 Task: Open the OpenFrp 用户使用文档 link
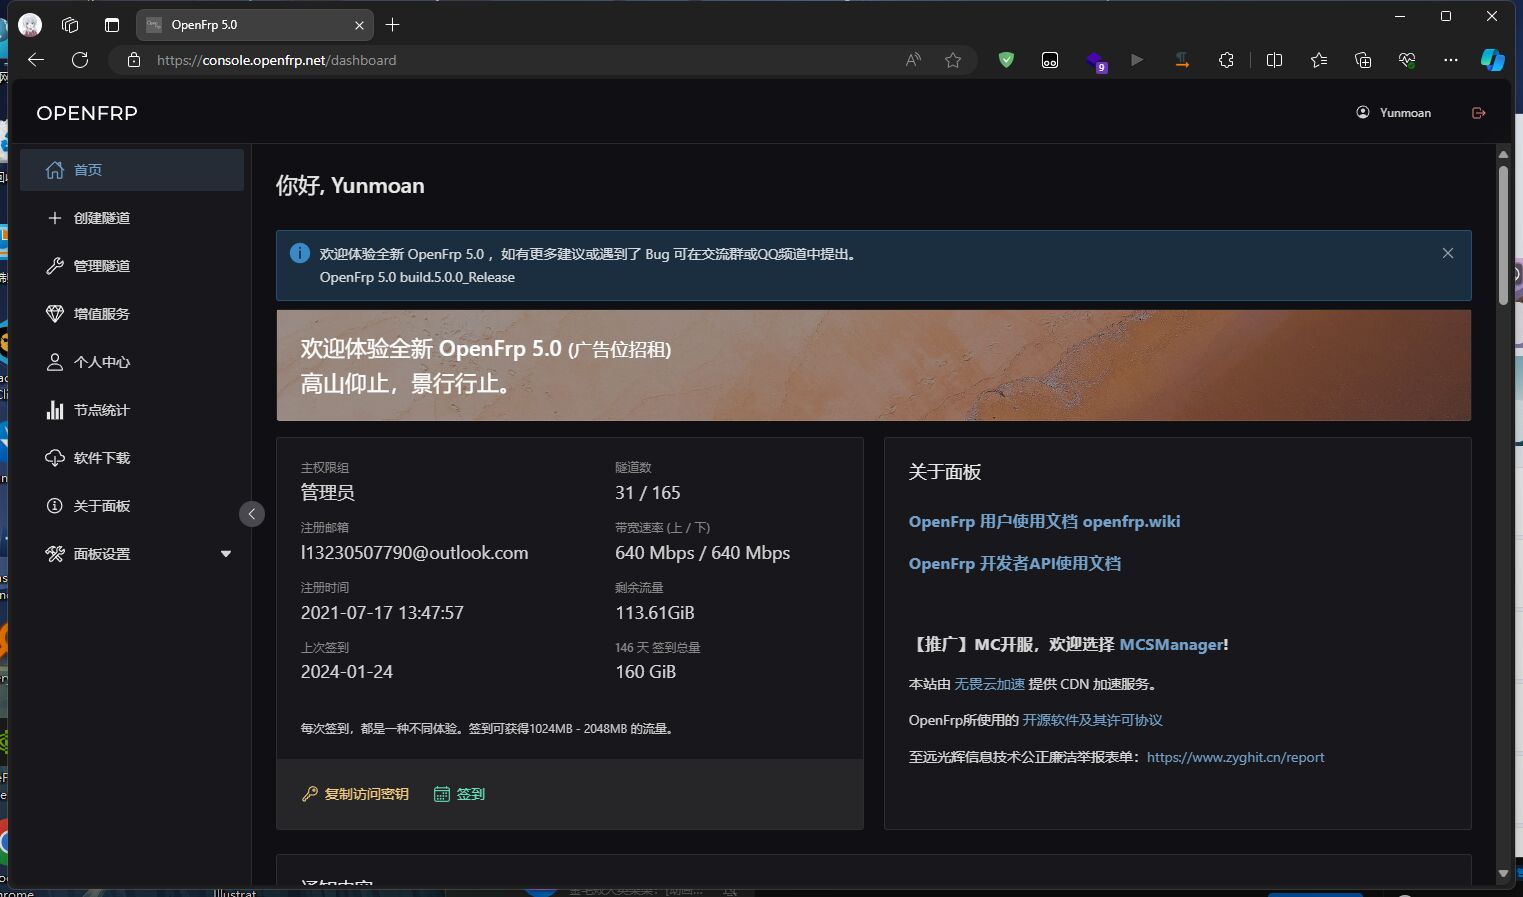(x=1044, y=521)
